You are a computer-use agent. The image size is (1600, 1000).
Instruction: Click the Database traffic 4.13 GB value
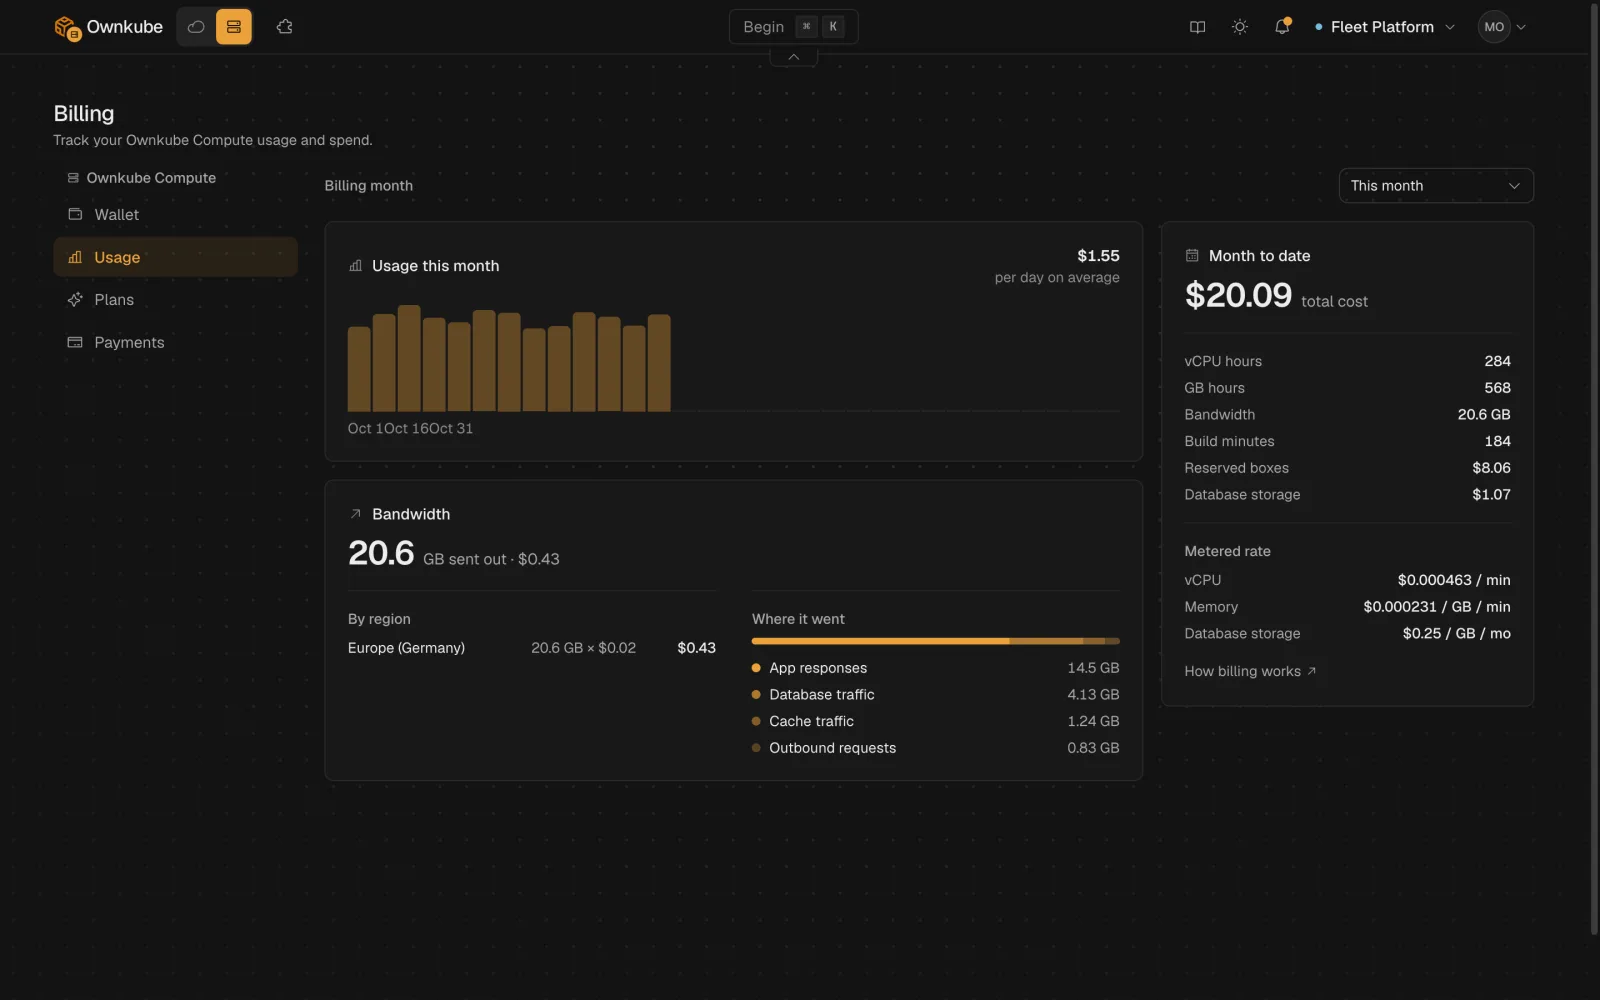(1093, 695)
